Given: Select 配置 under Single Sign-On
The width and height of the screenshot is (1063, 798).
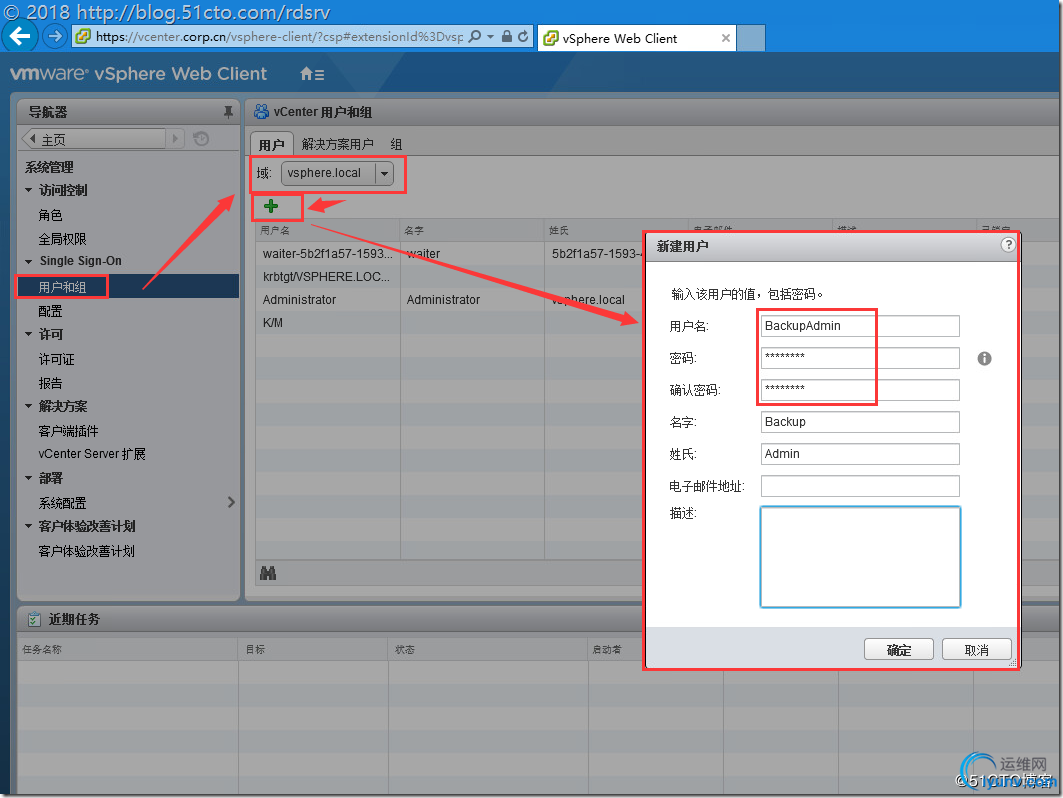Looking at the screenshot, I should coord(51,311).
